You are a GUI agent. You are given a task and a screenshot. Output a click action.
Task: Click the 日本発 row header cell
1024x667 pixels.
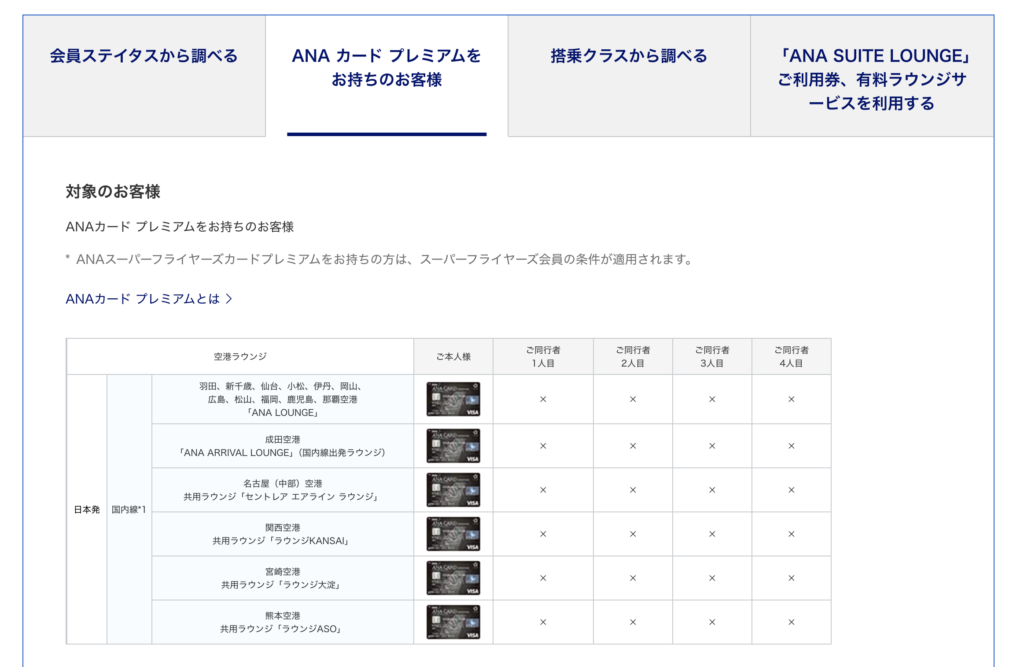(x=86, y=509)
